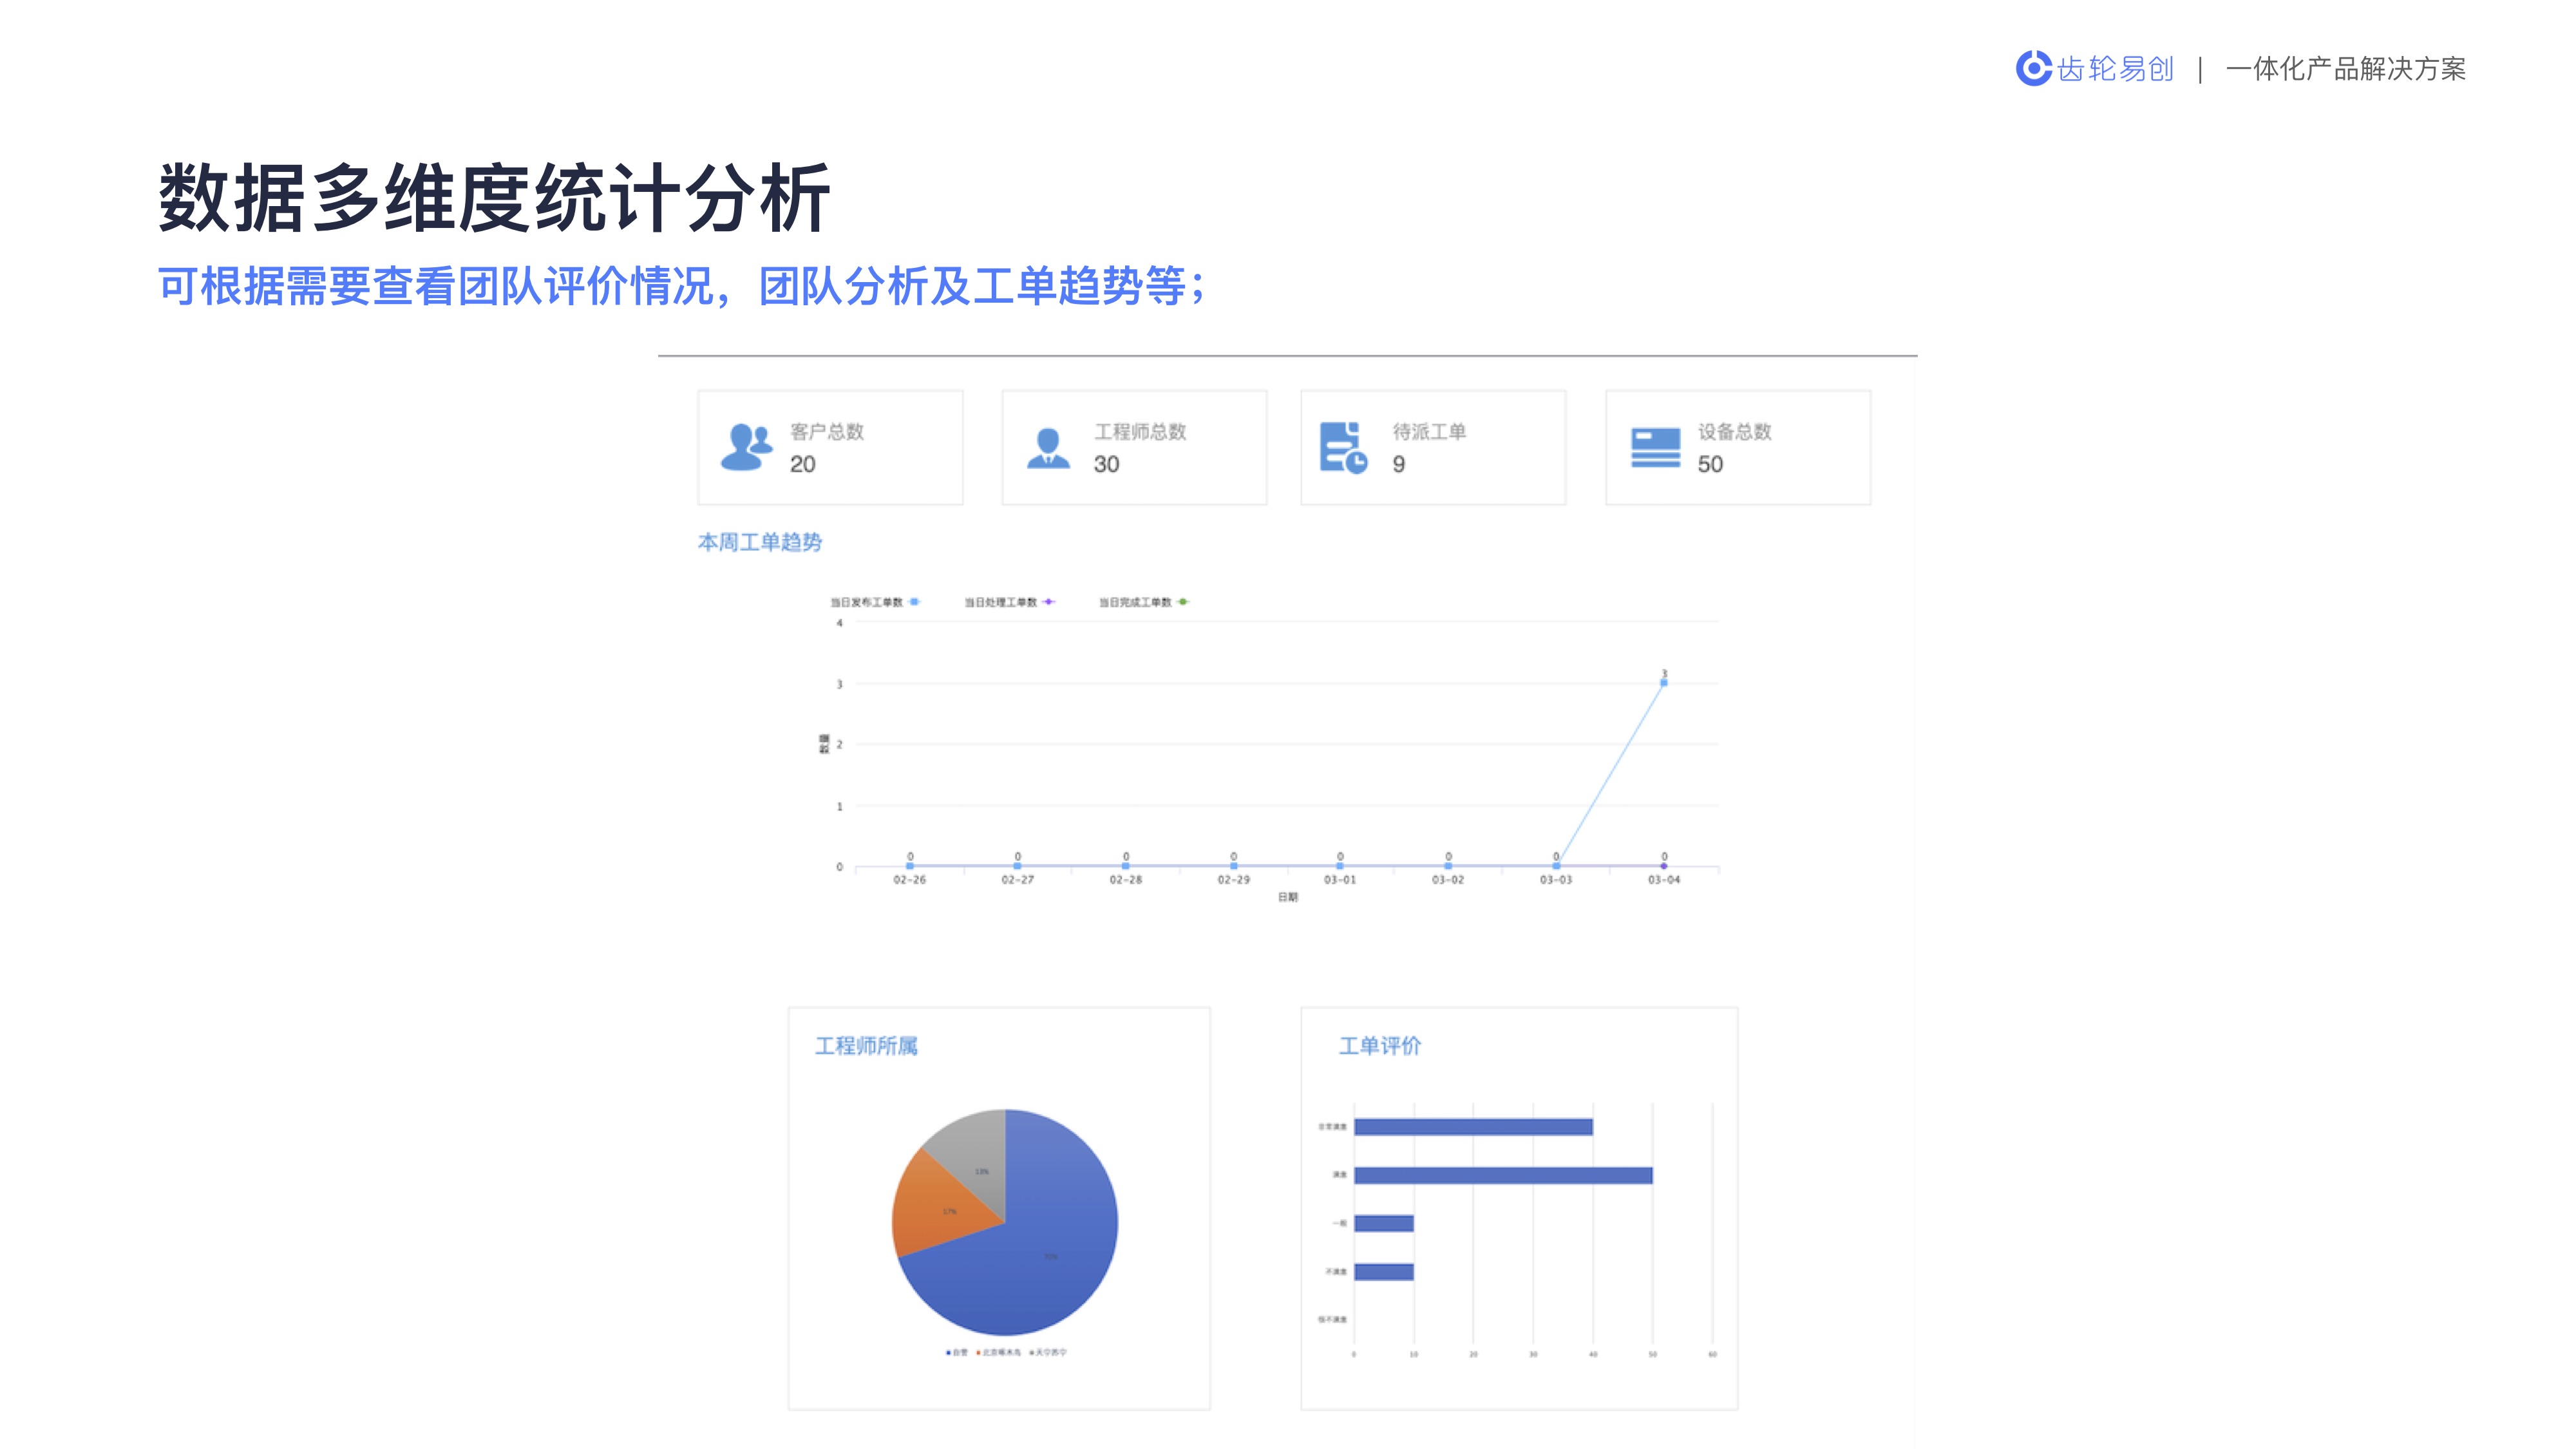Click the 不满意 rating bar
Viewport: 2576px width, 1449px height.
click(1384, 1272)
